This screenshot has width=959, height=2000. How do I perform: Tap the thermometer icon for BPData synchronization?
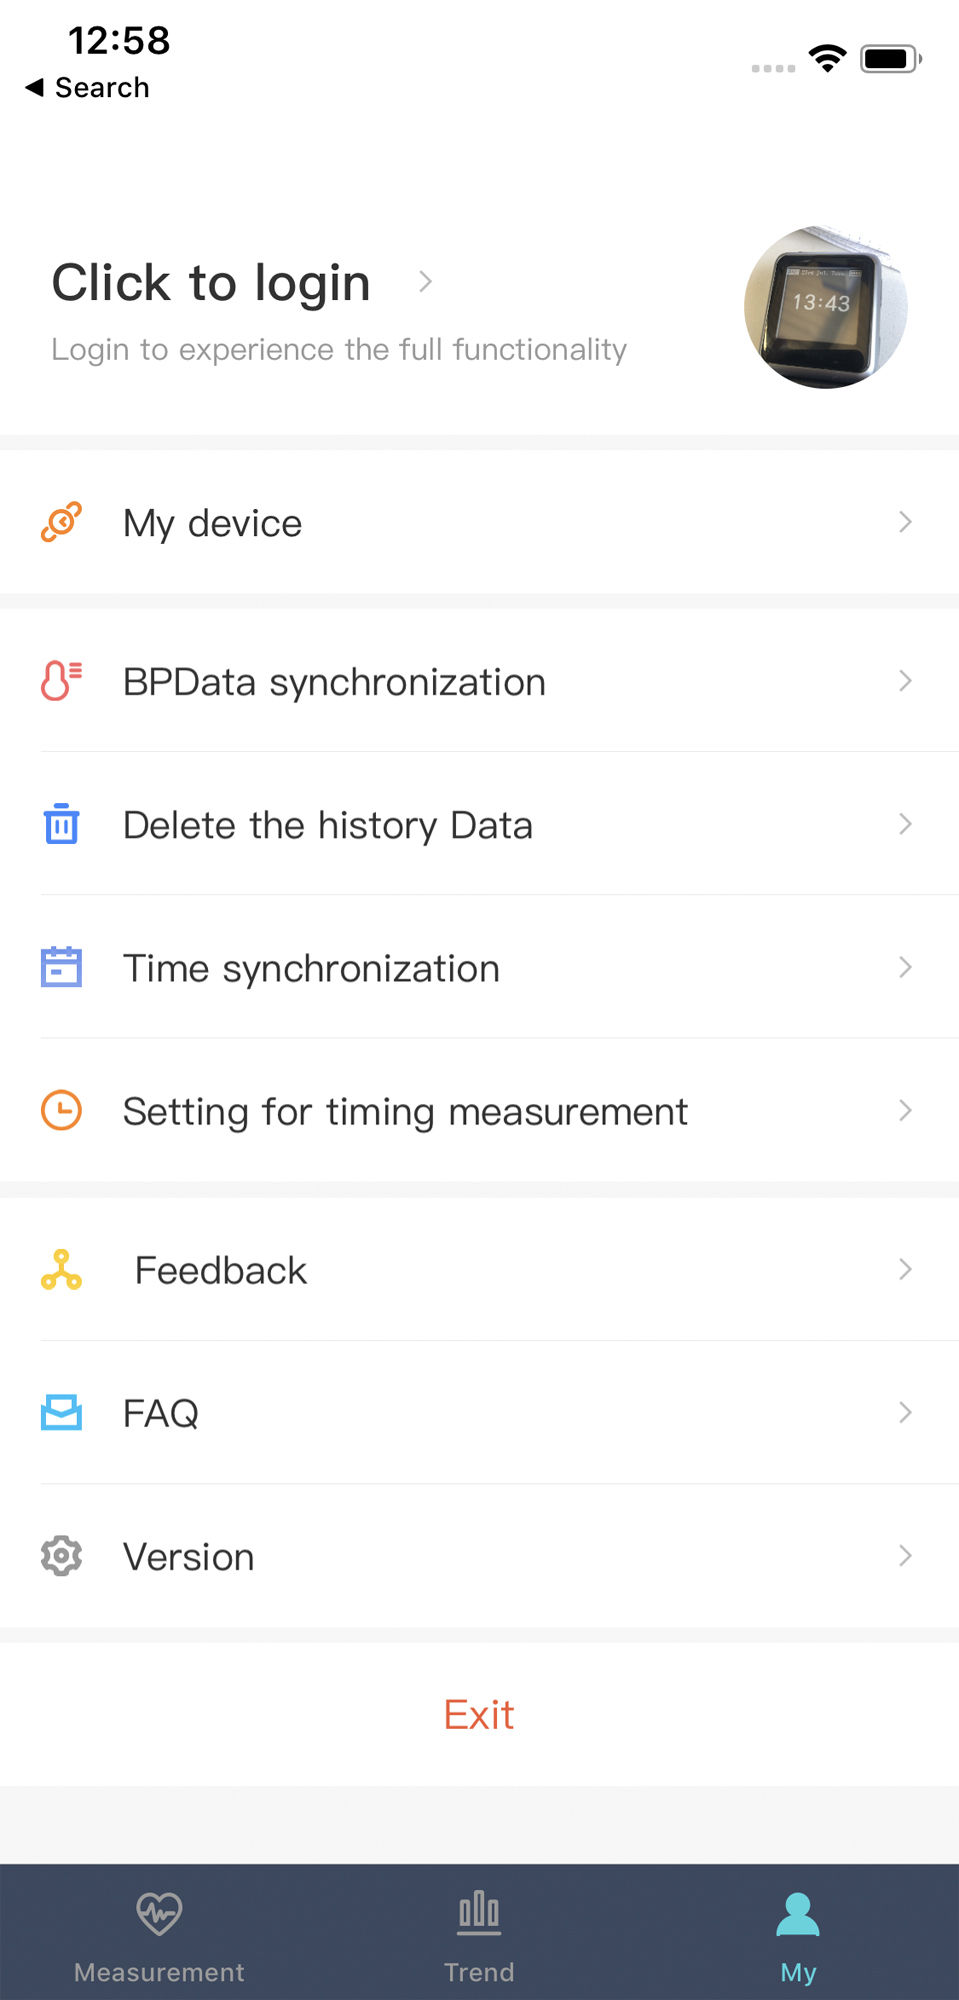click(x=61, y=681)
